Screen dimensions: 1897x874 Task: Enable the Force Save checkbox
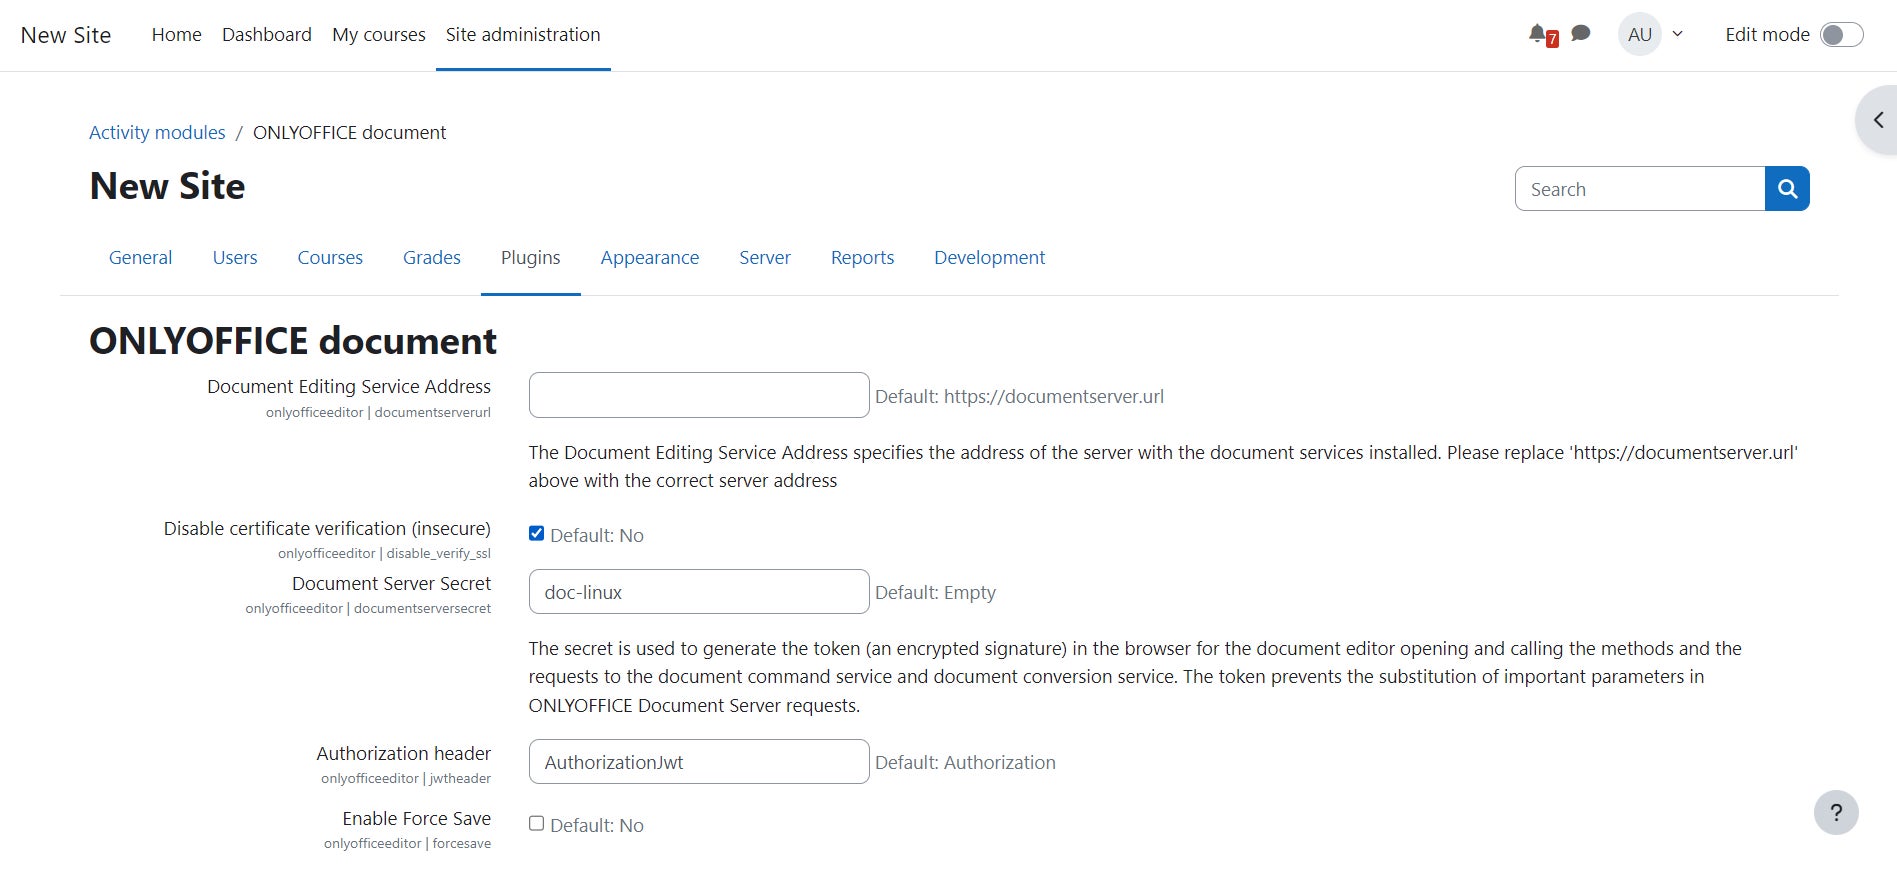click(x=537, y=824)
